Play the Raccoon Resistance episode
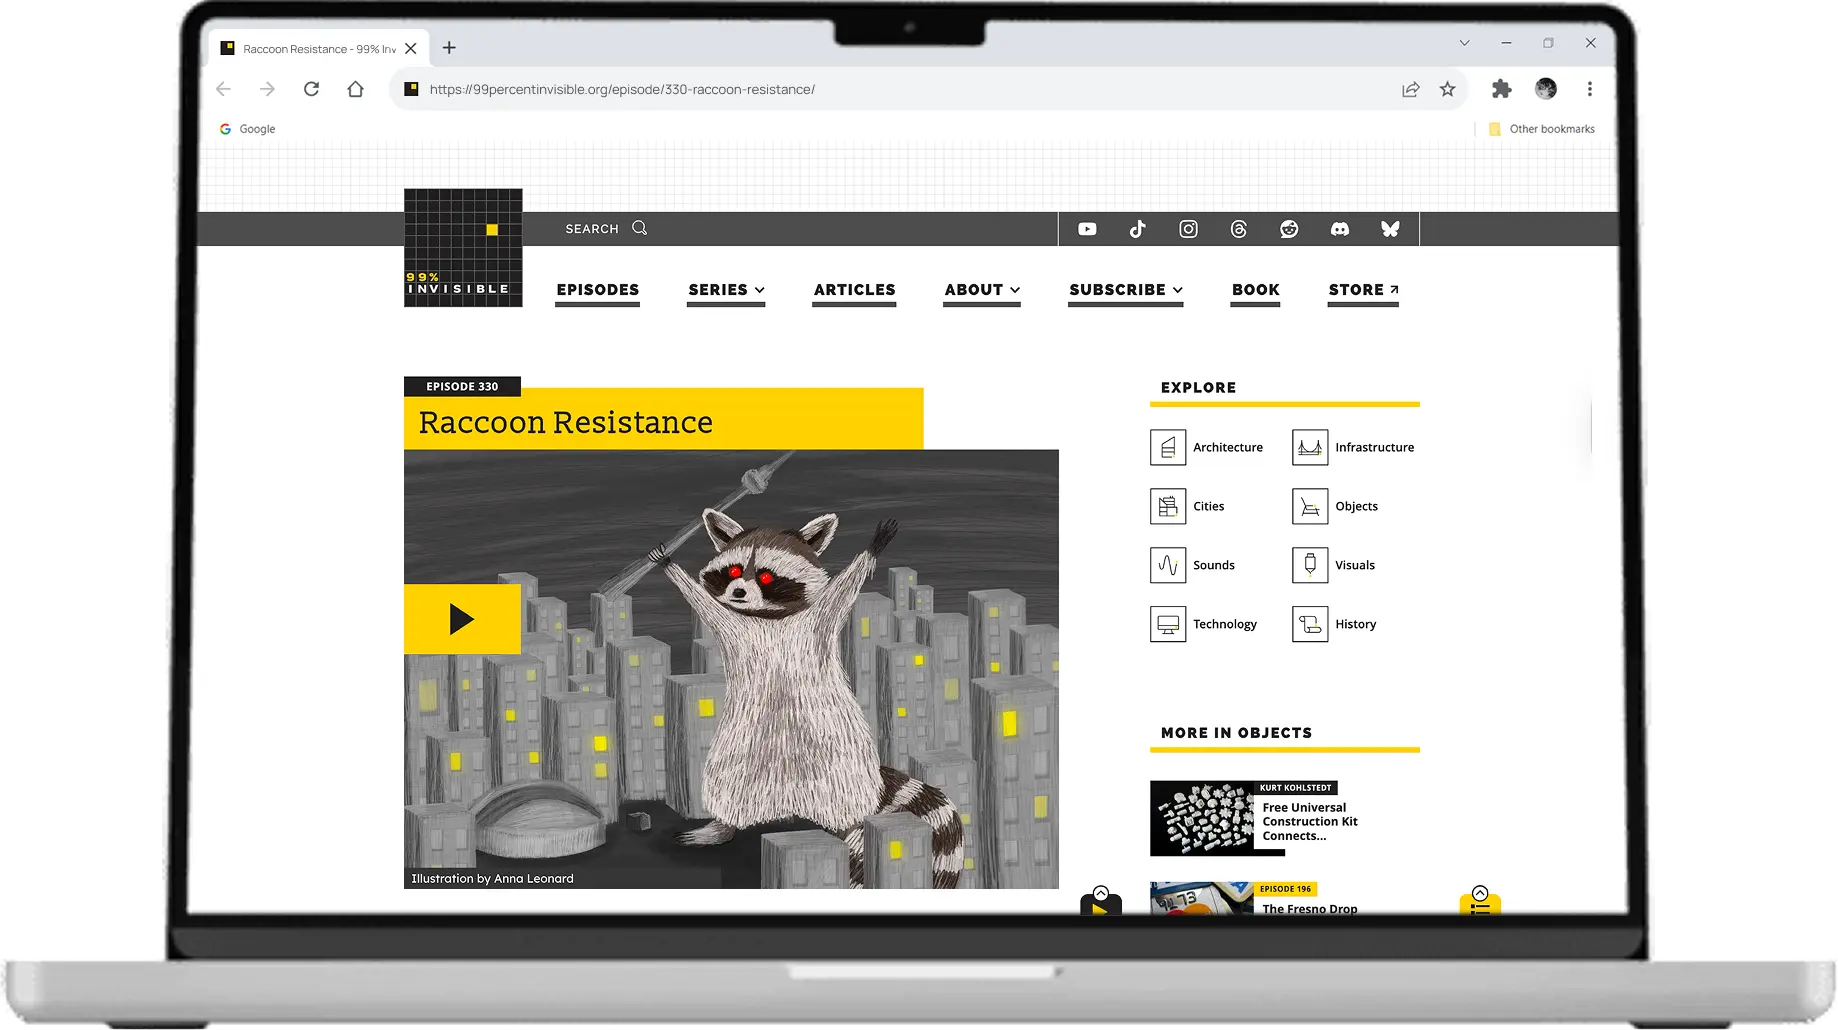 (x=462, y=619)
